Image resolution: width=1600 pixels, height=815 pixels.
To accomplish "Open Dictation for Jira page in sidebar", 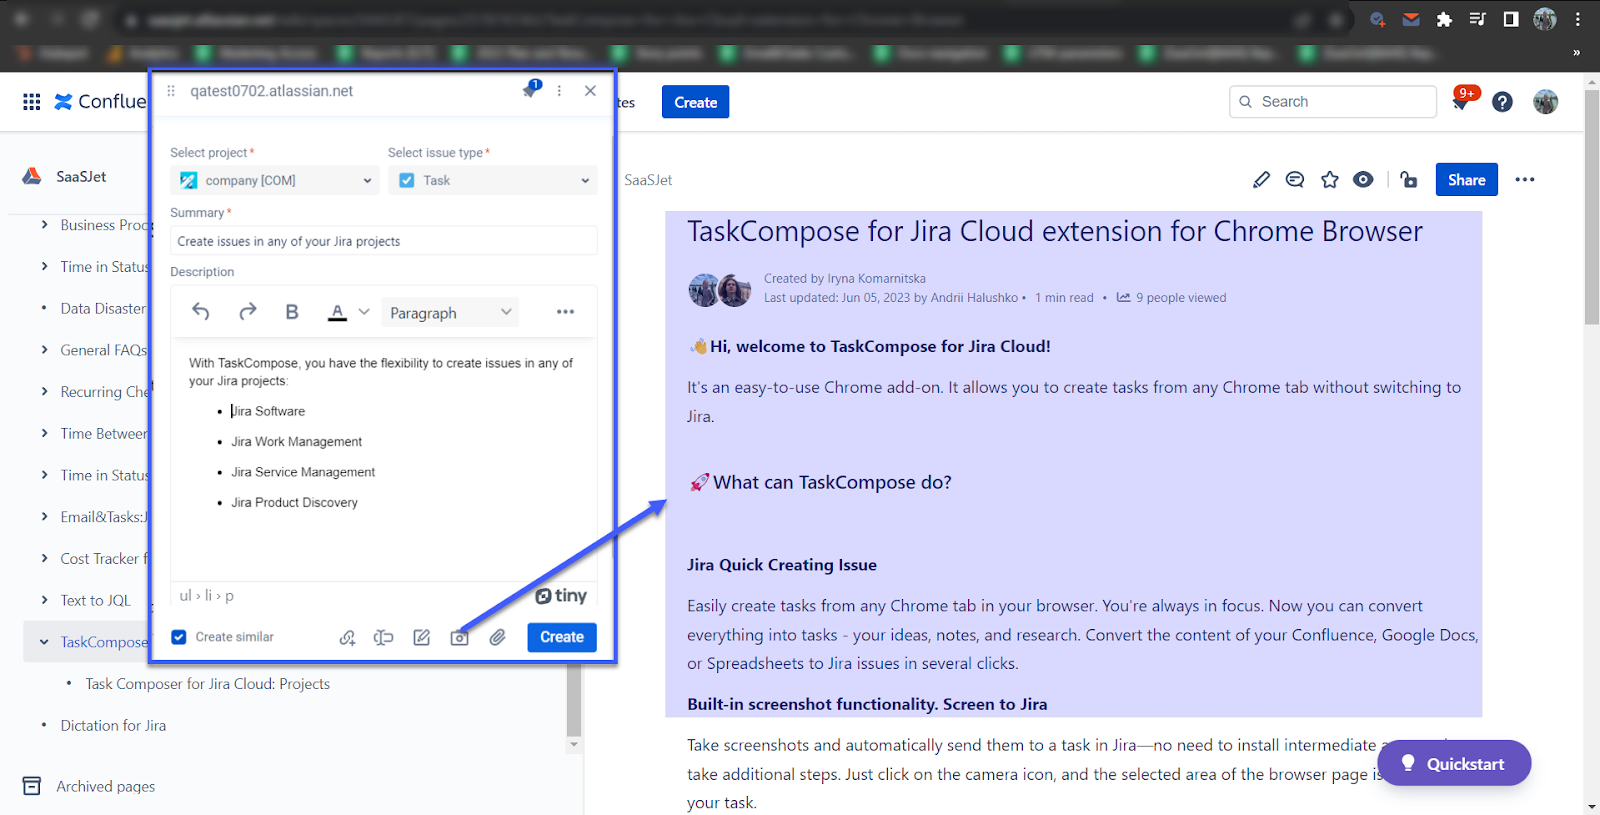I will [113, 725].
